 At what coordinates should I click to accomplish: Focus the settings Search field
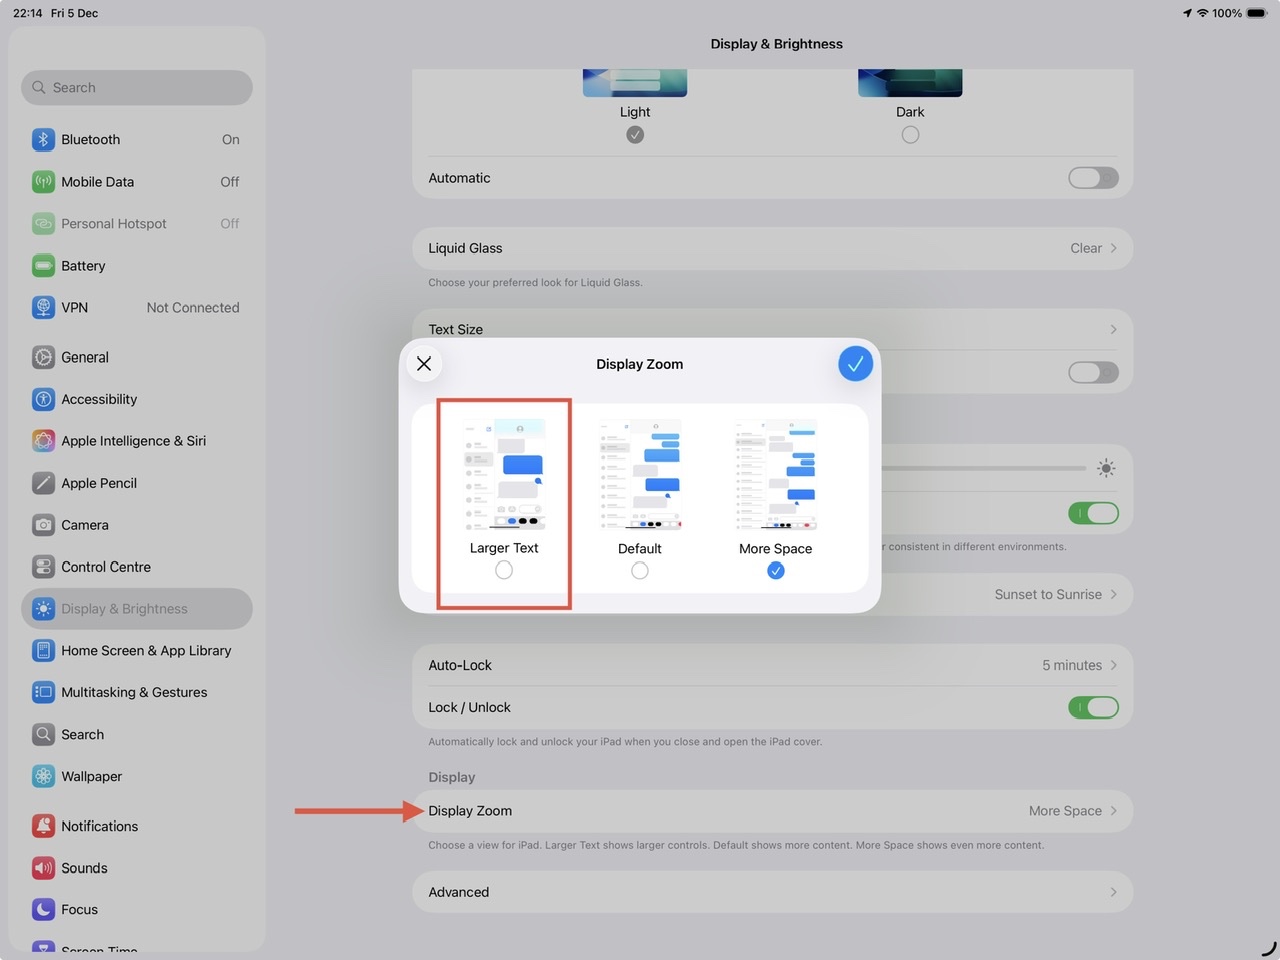(137, 88)
